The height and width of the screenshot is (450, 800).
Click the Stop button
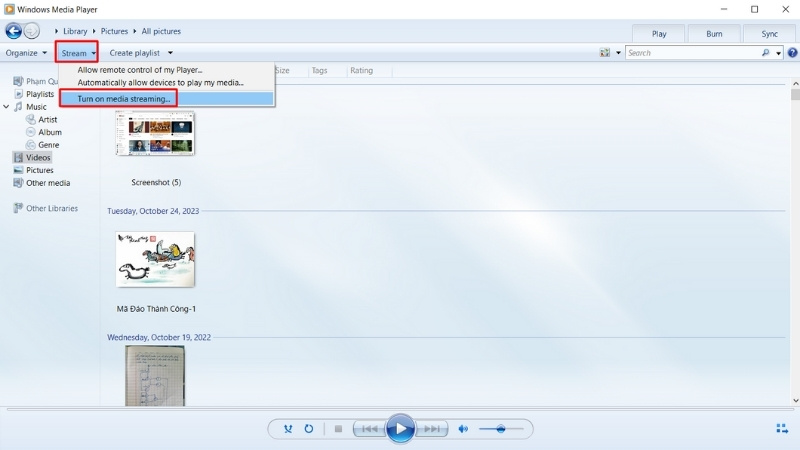coord(338,429)
